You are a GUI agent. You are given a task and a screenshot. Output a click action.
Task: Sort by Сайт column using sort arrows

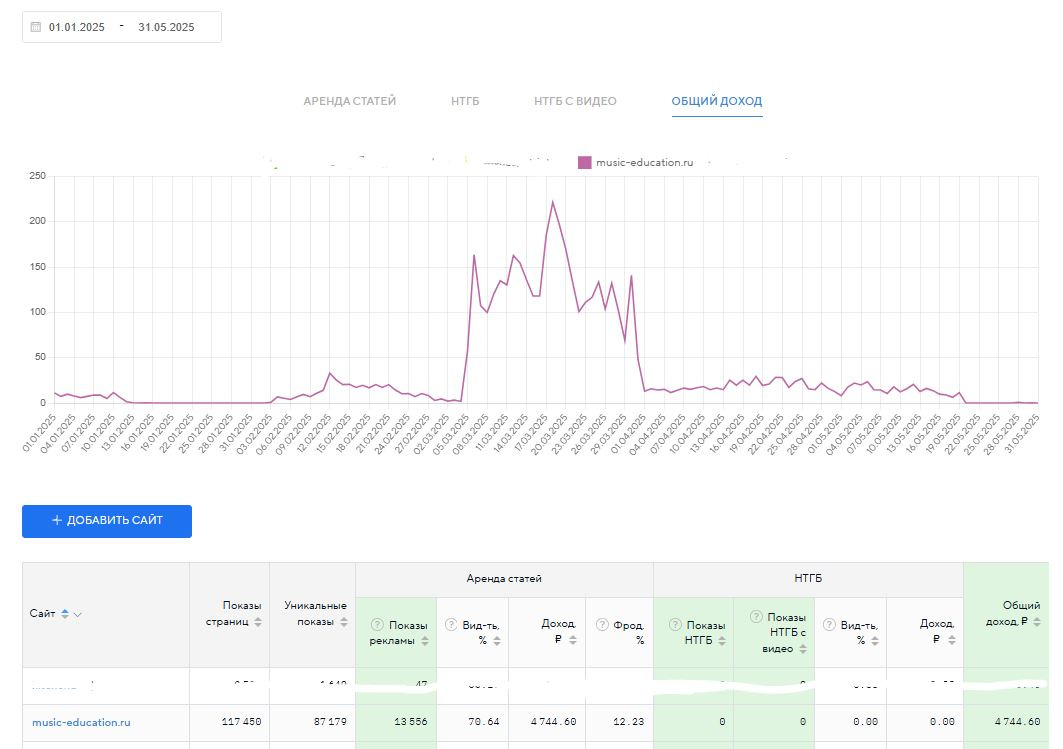click(65, 614)
